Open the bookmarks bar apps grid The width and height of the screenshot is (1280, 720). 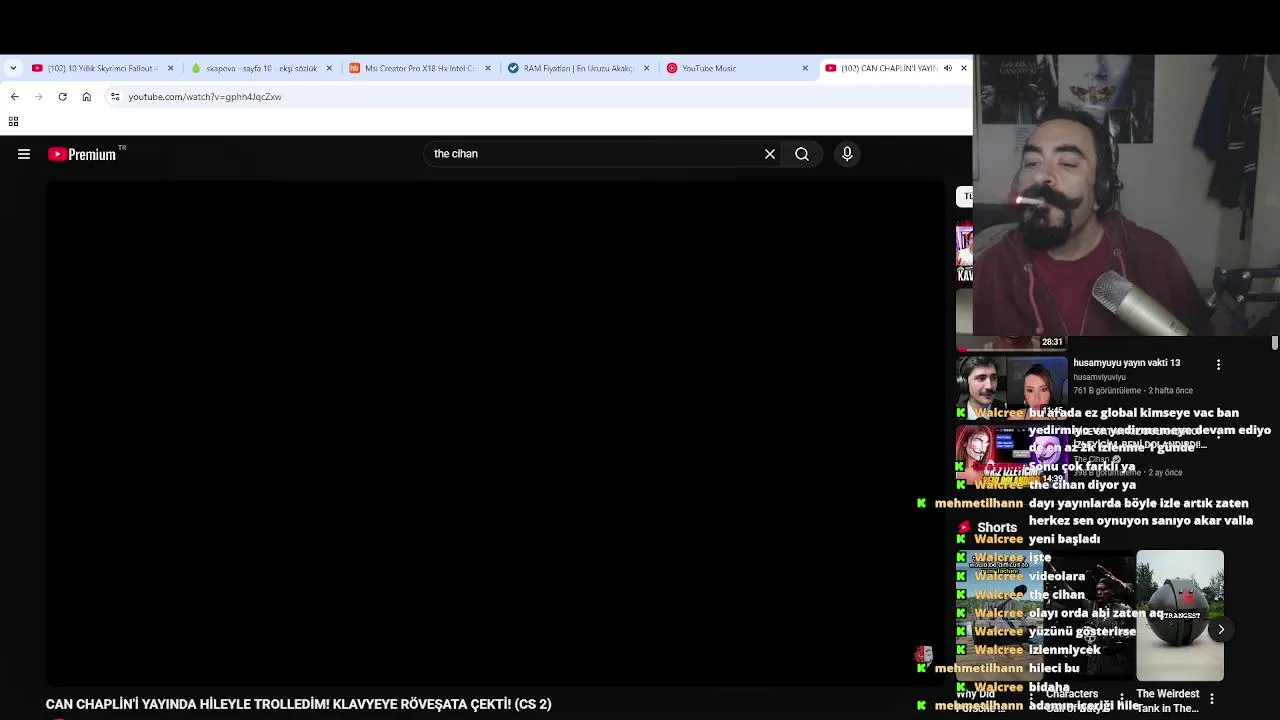click(13, 122)
